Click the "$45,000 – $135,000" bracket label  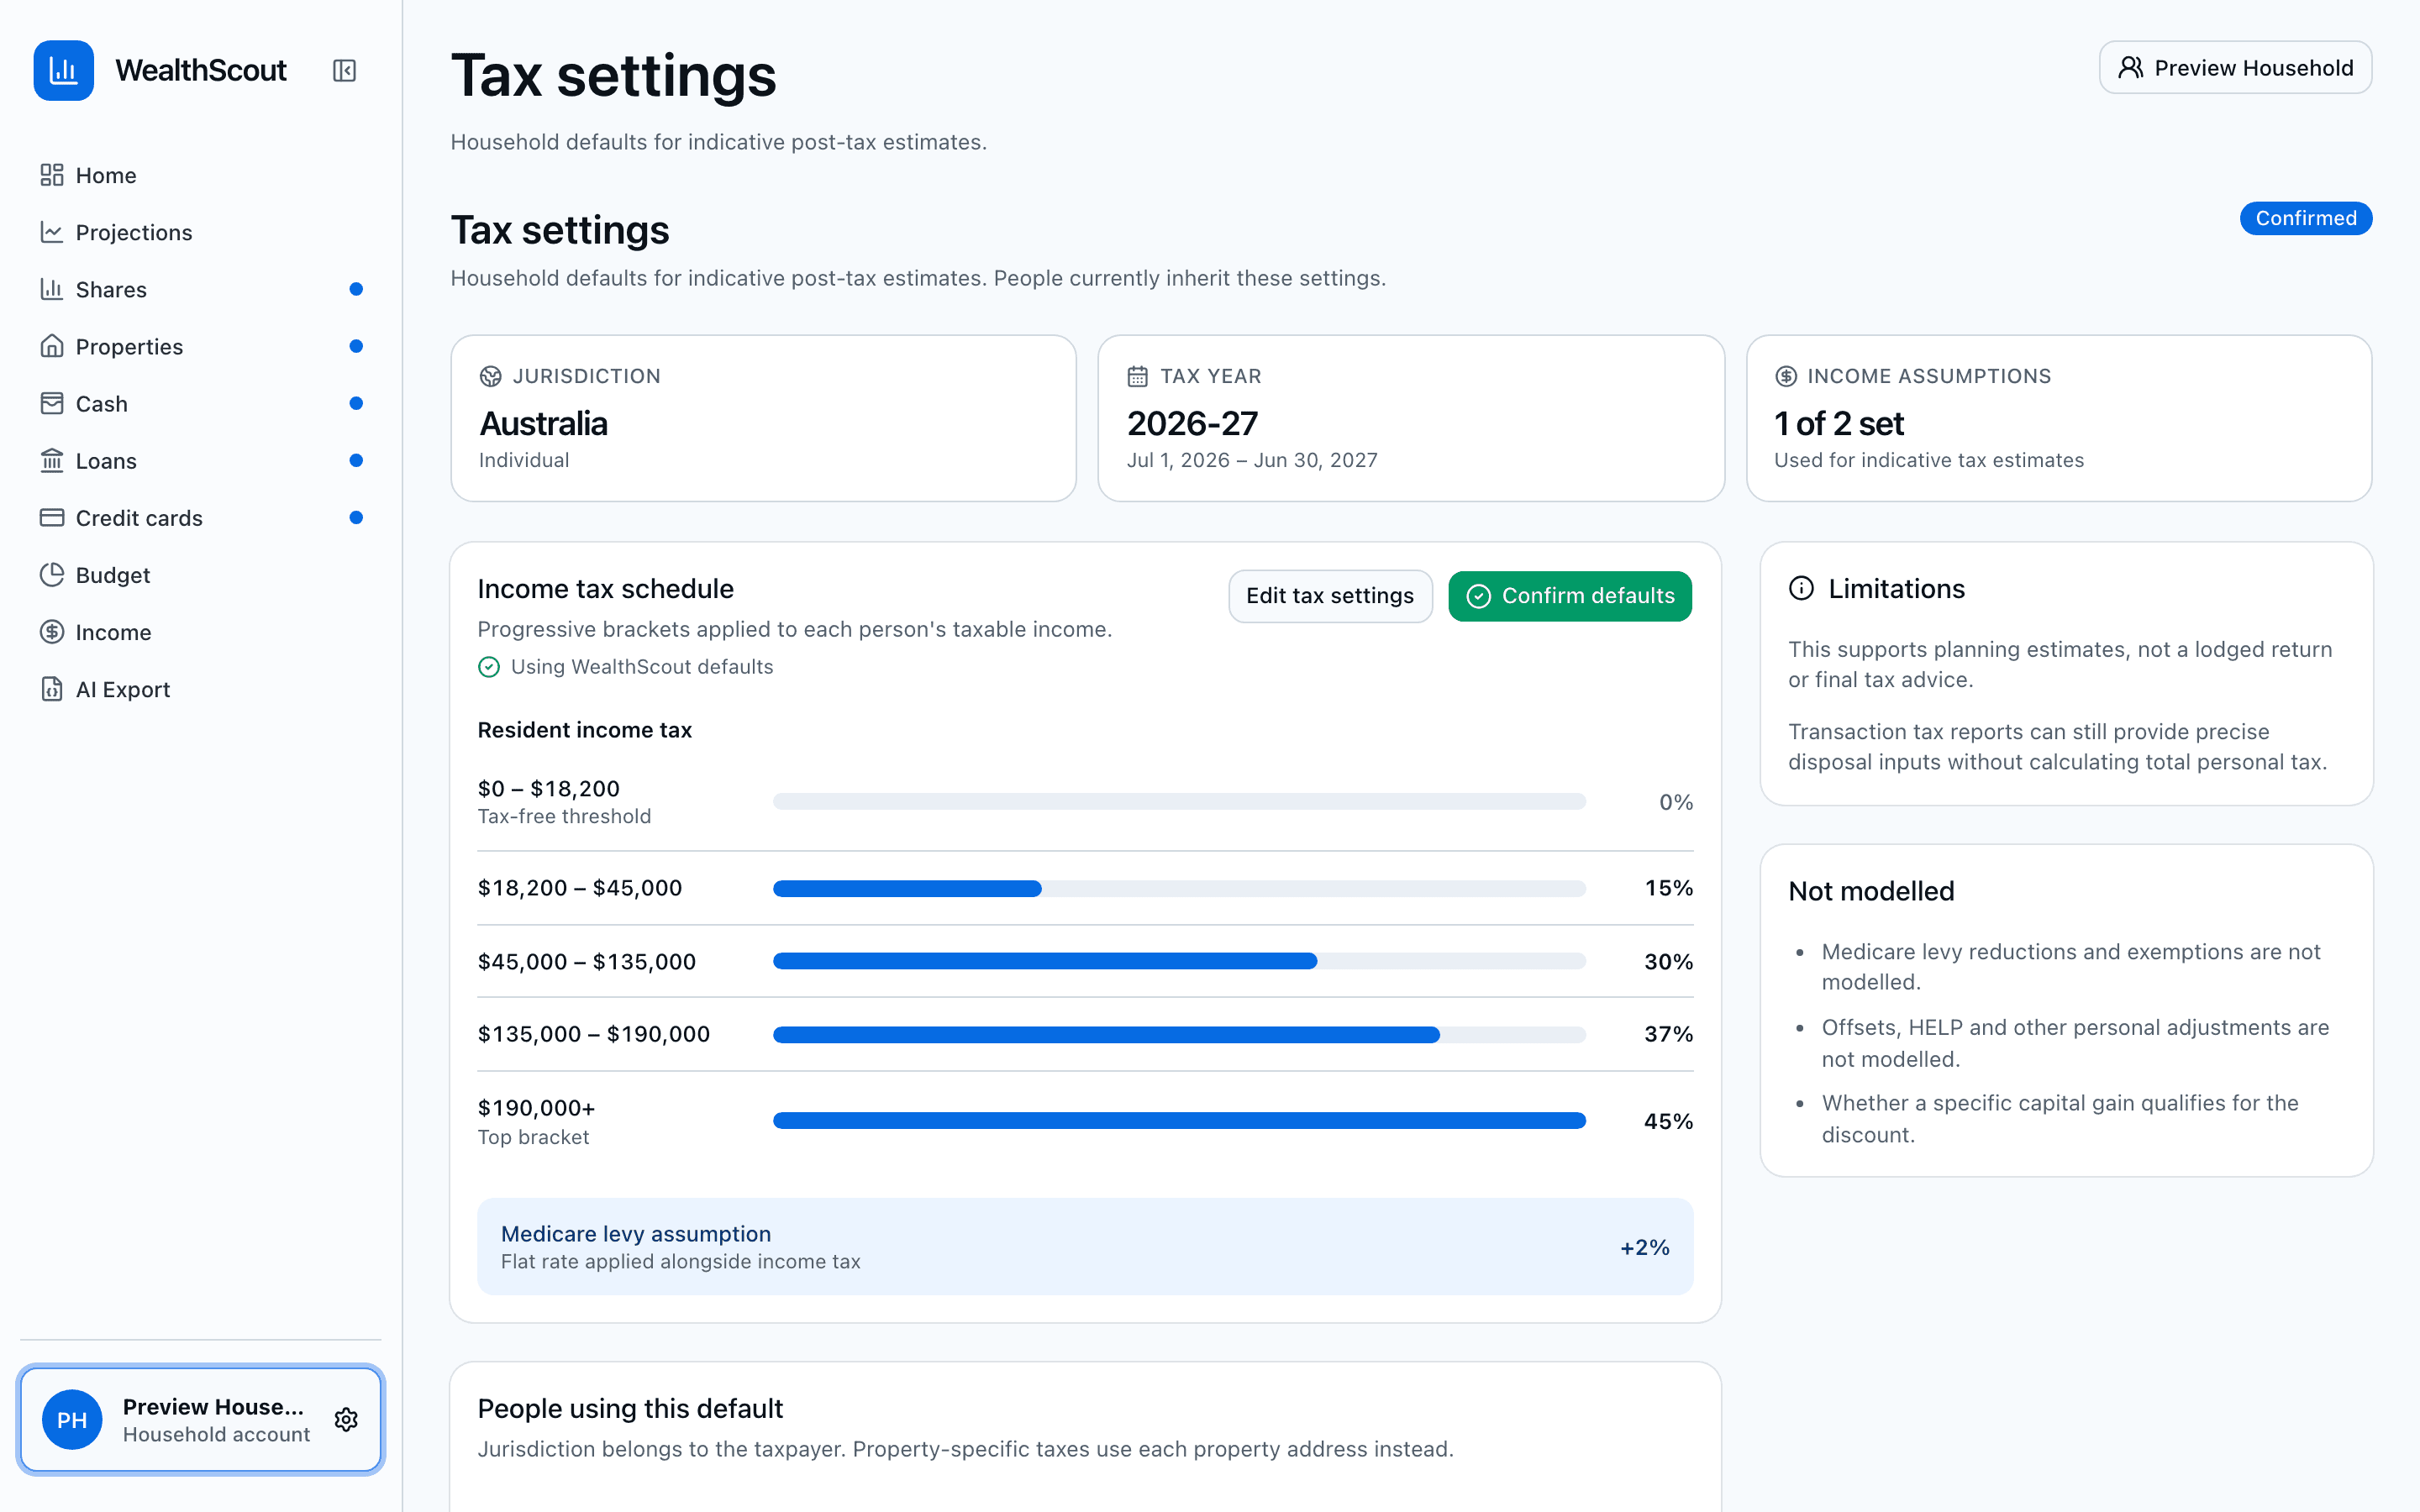(x=587, y=961)
